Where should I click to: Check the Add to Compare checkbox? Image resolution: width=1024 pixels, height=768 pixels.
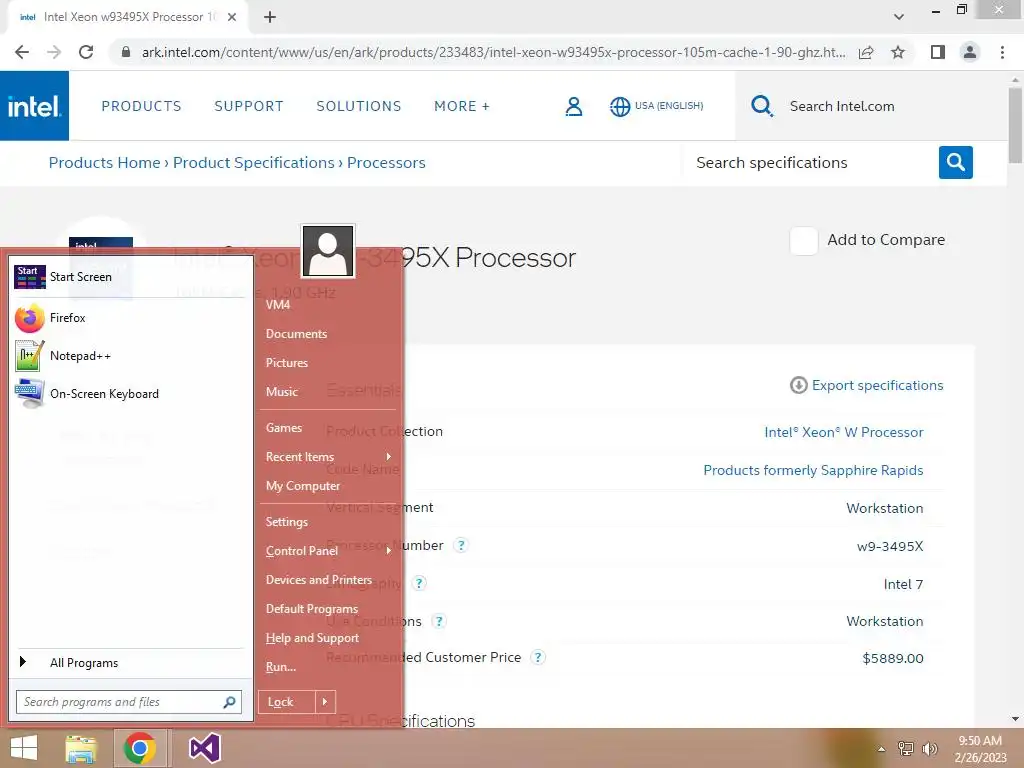point(803,241)
